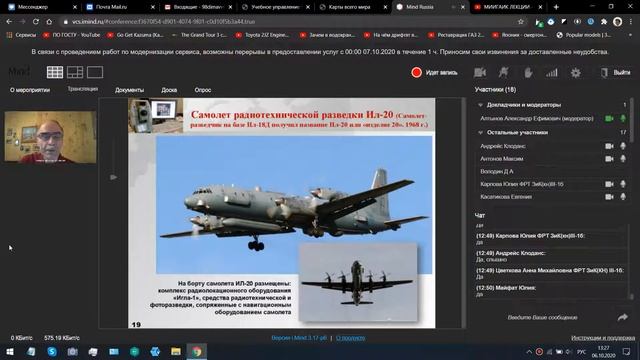Open Инструкции и поддержка link
This screenshot has width=640, height=360.
point(603,338)
